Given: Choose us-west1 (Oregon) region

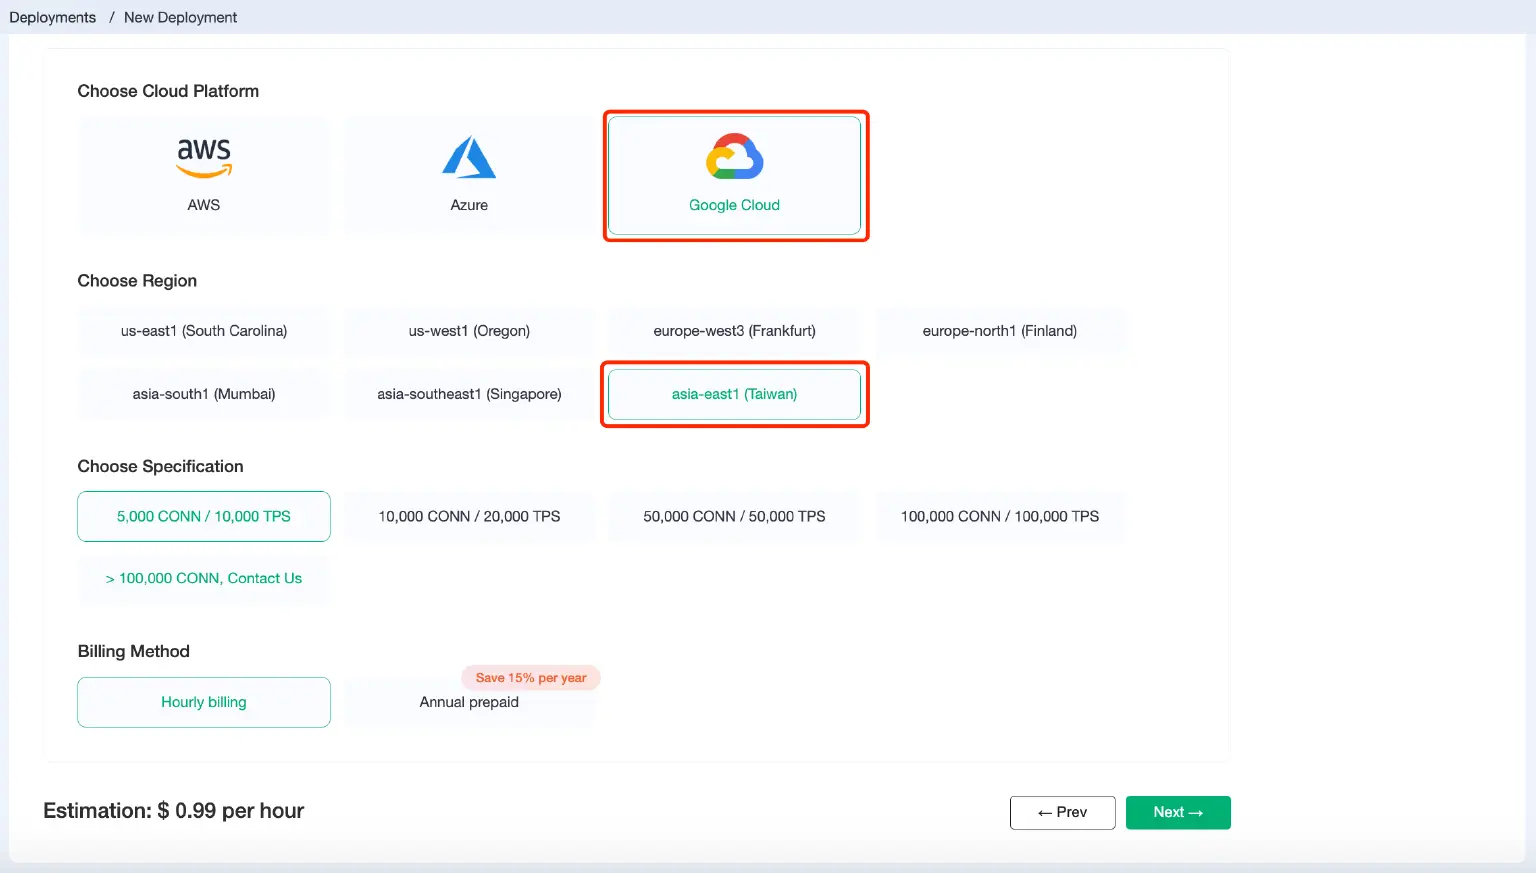Looking at the screenshot, I should [x=469, y=331].
